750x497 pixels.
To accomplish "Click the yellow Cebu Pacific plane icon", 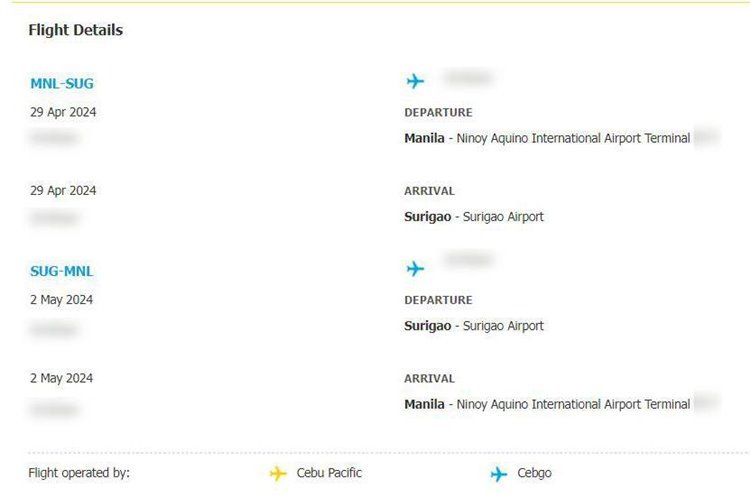I will 278,474.
